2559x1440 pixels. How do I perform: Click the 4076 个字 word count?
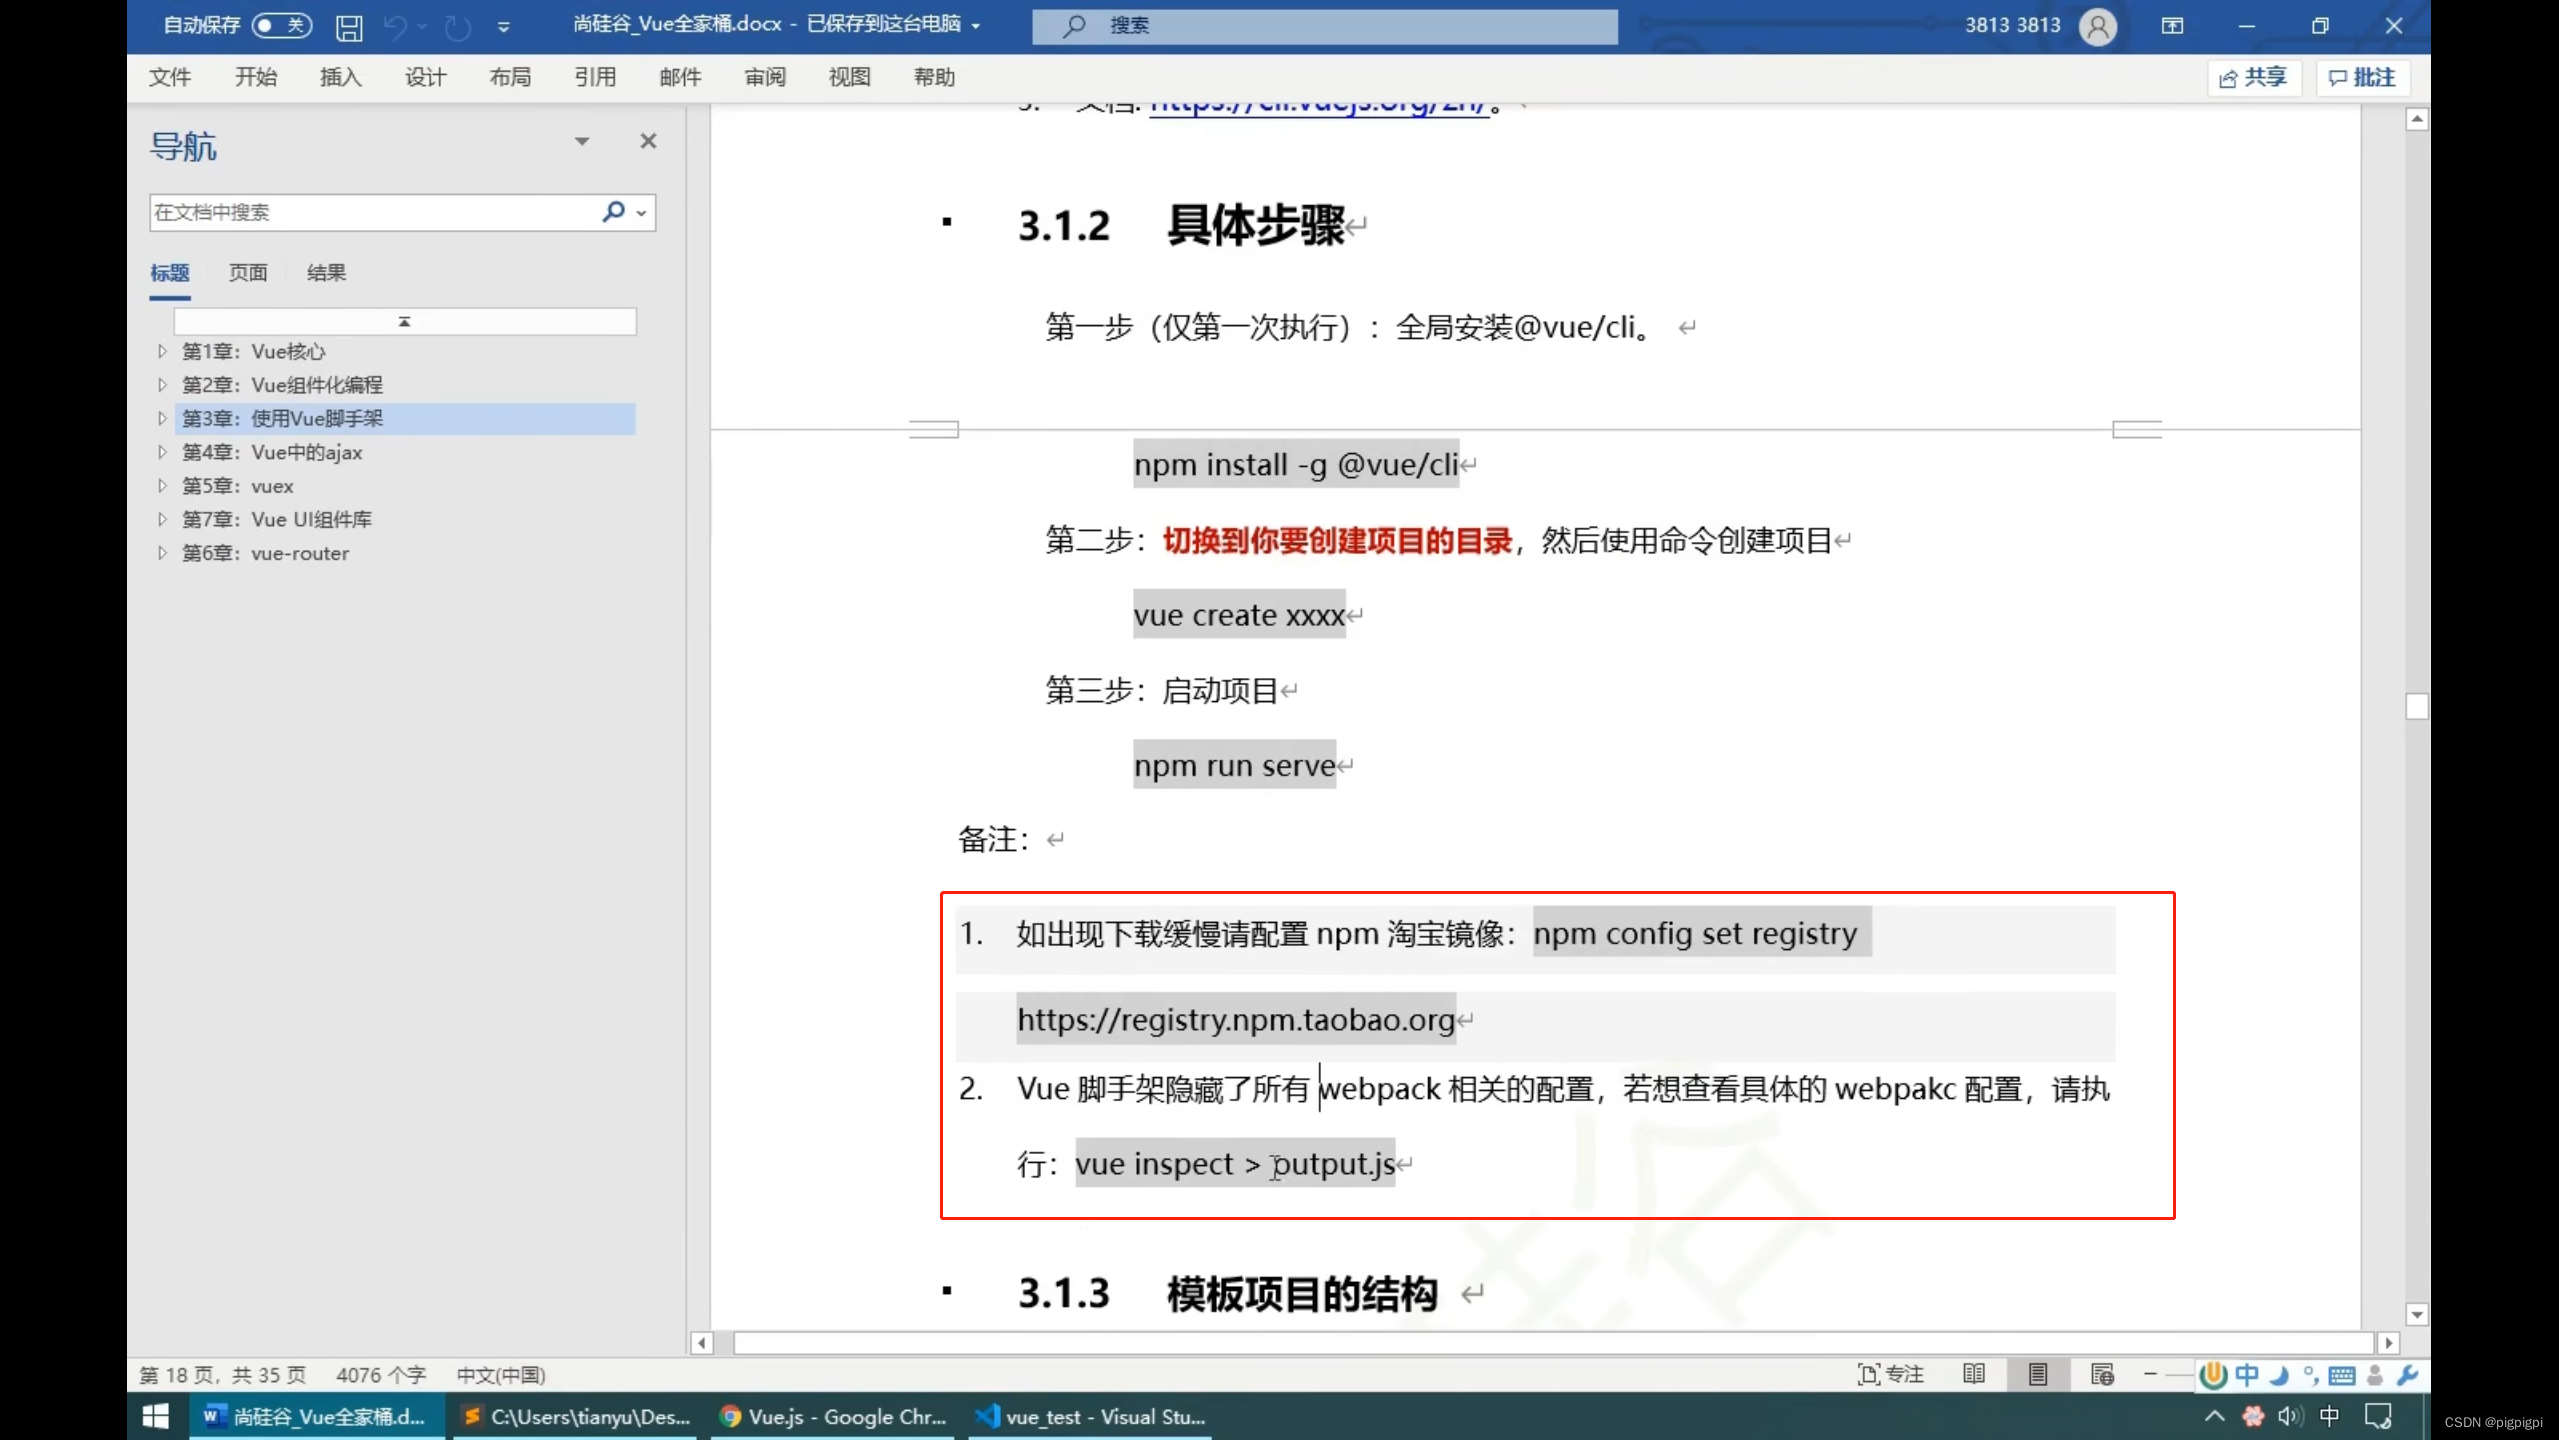381,1375
